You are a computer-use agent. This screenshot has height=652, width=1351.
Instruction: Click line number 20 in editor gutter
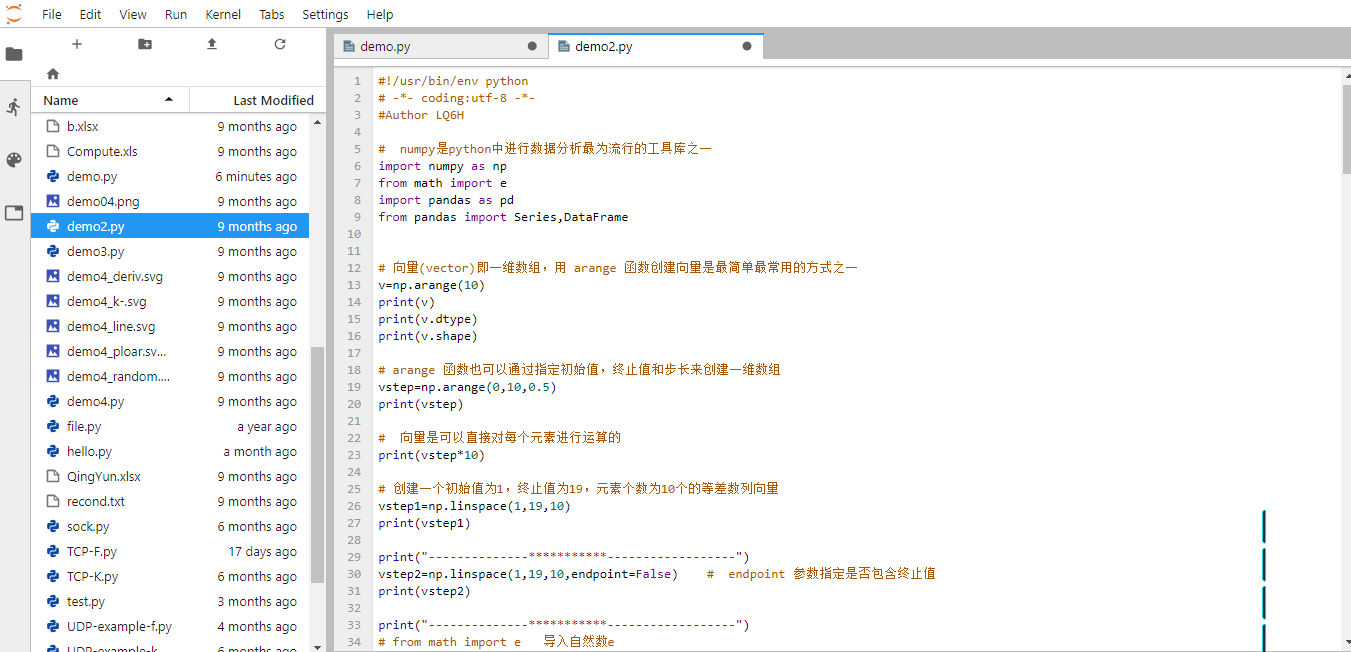point(355,404)
